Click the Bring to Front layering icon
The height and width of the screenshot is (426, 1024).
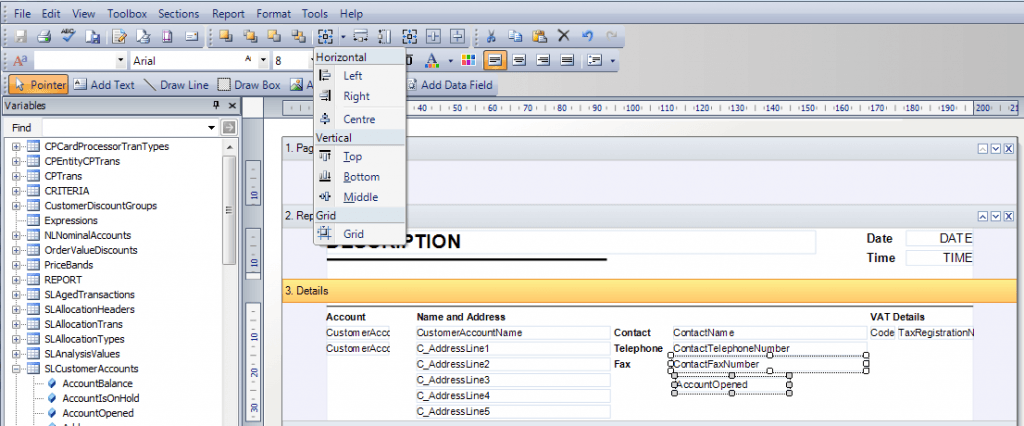225,36
